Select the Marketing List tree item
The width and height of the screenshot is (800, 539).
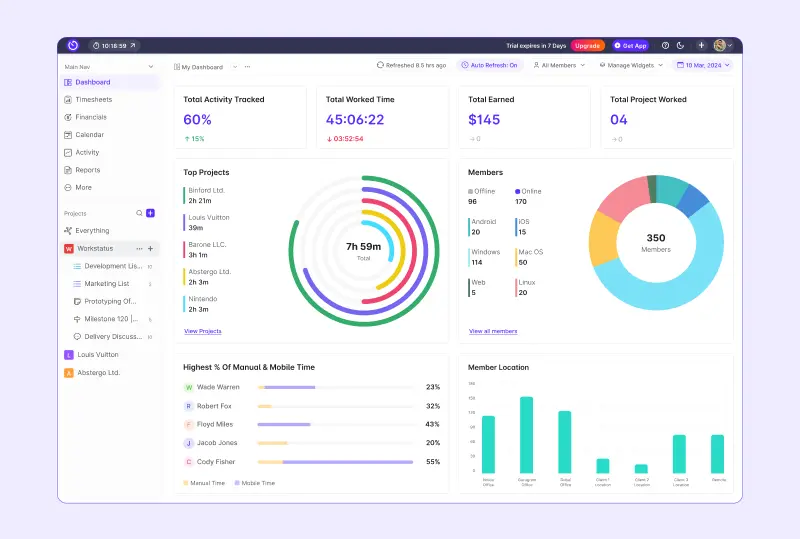[106, 284]
